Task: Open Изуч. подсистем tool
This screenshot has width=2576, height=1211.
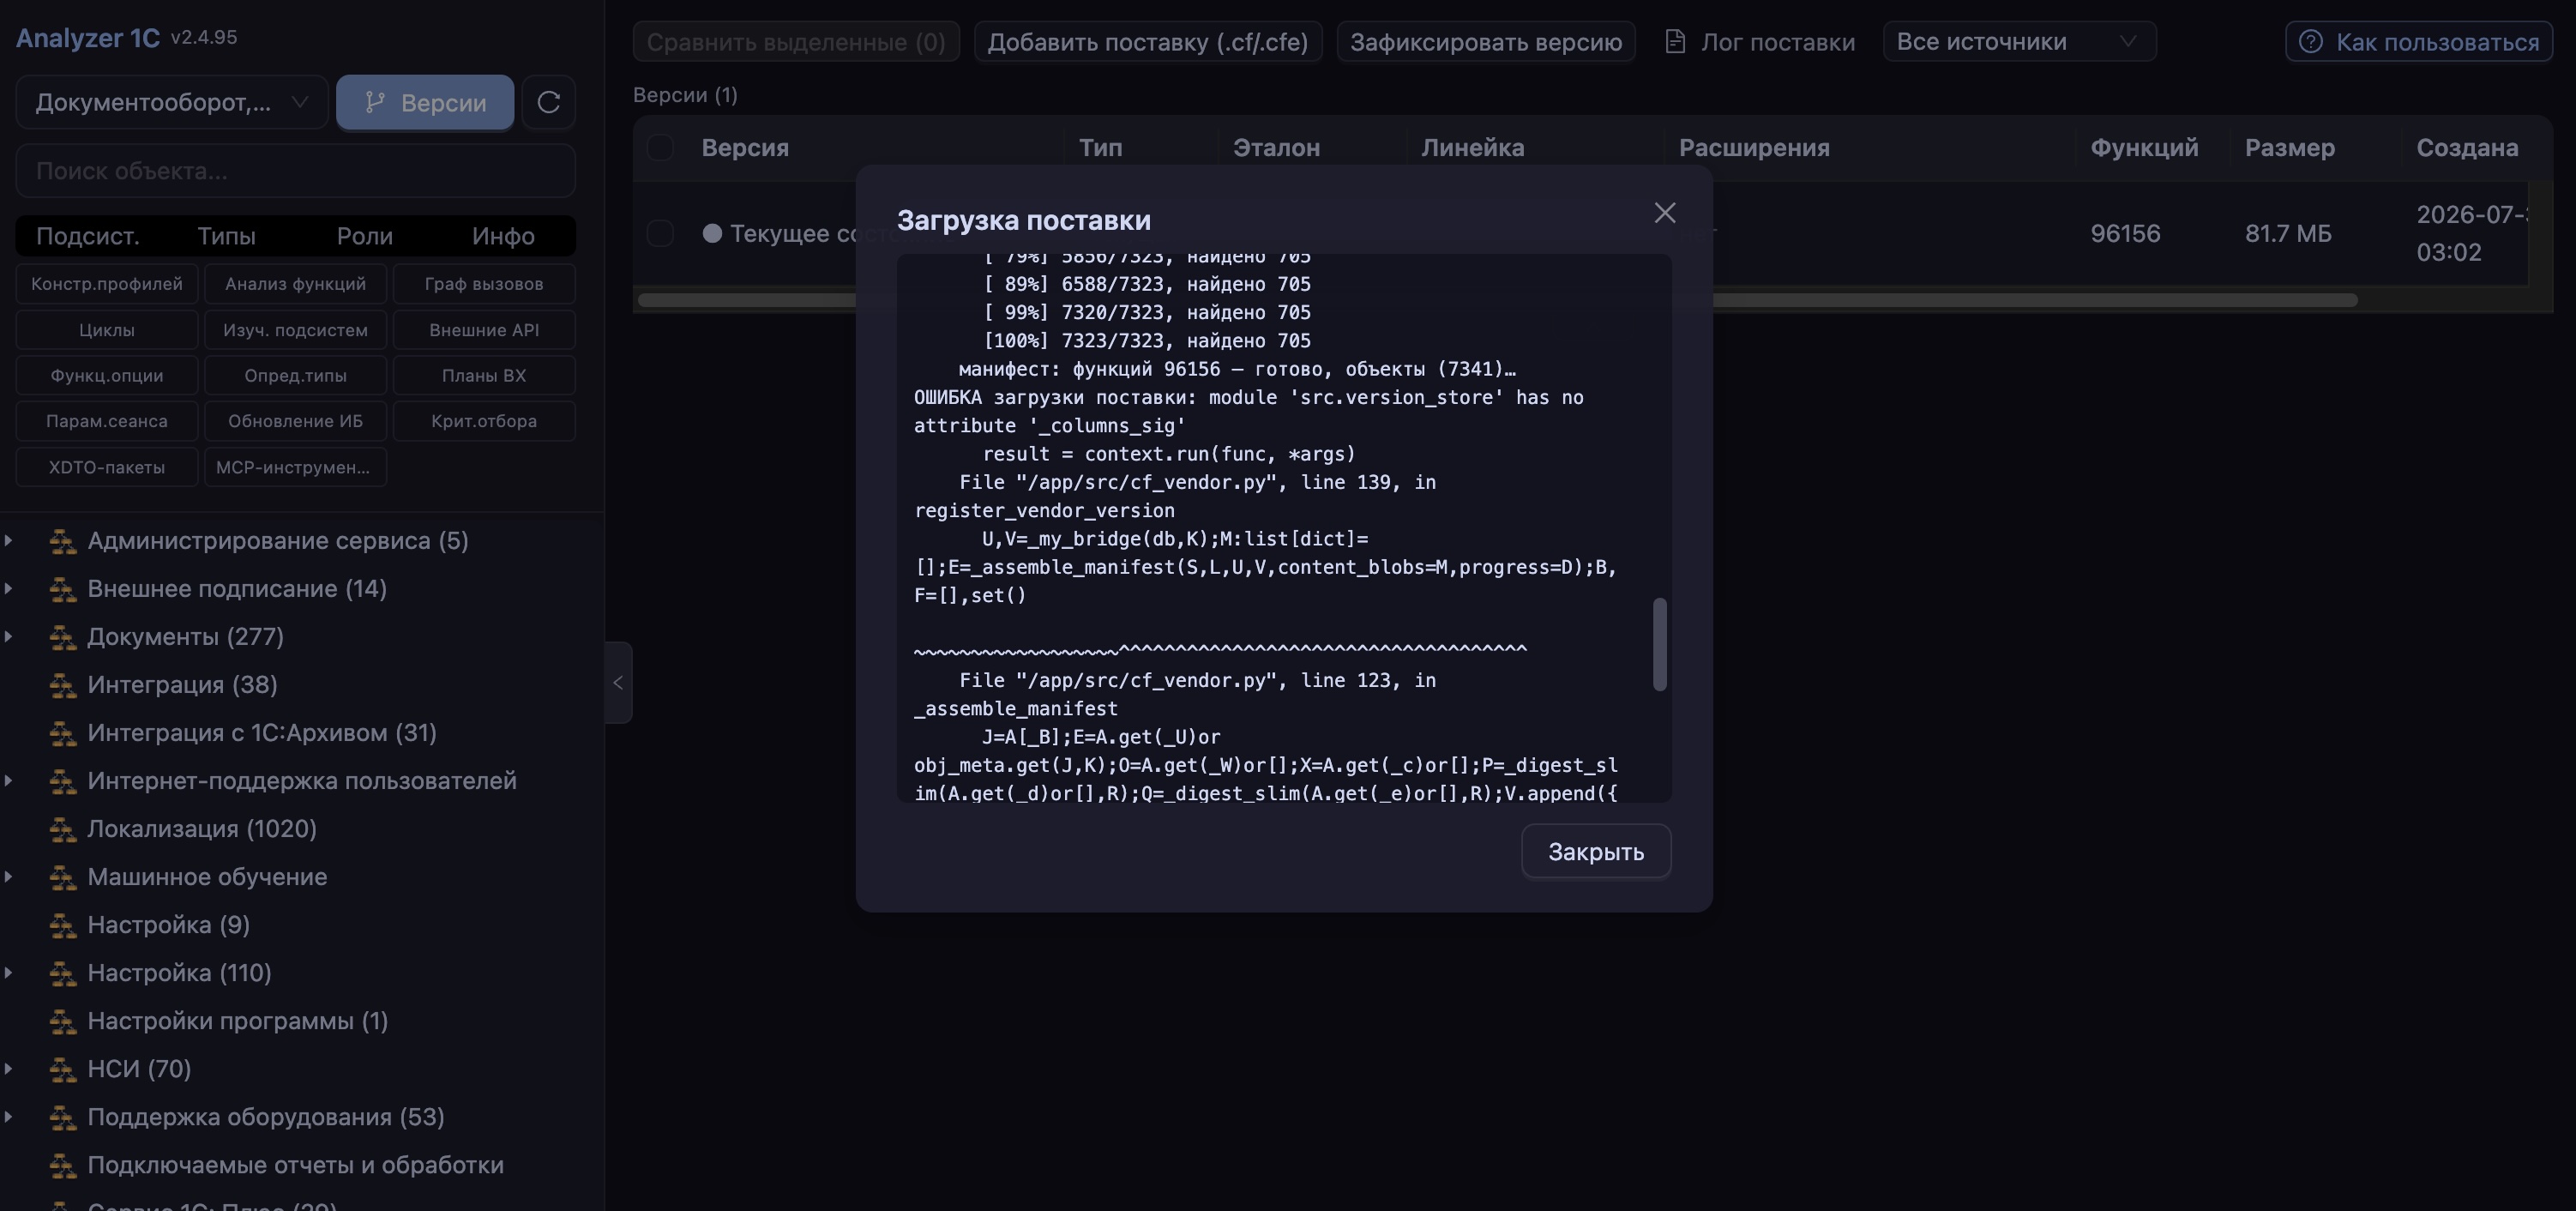Action: (x=295, y=330)
